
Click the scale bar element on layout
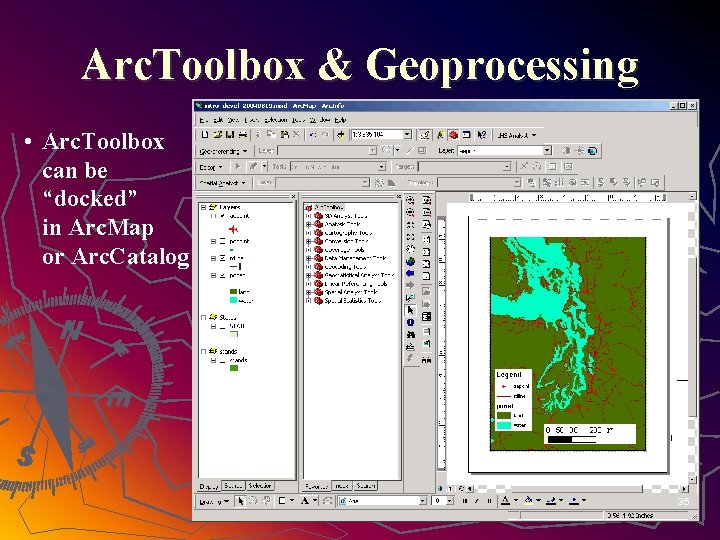(590, 434)
